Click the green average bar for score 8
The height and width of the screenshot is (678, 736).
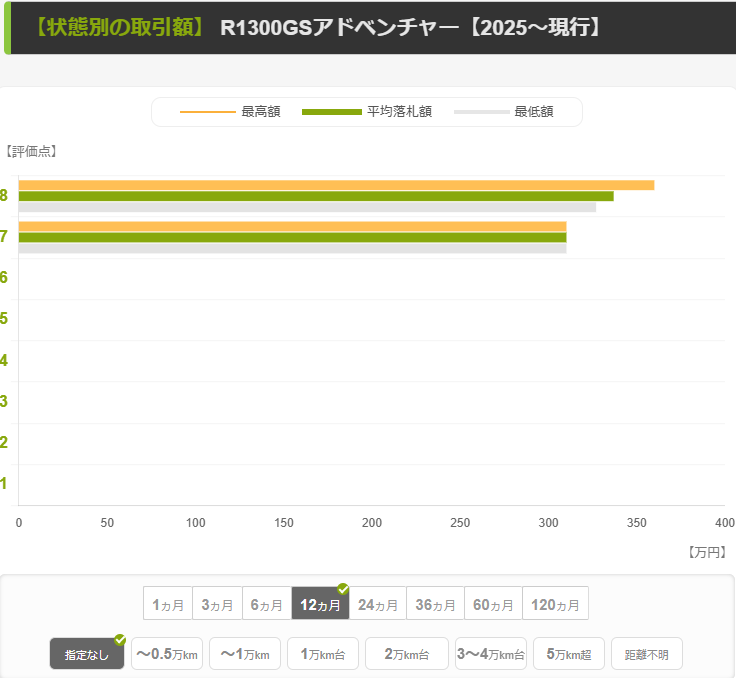point(316,196)
